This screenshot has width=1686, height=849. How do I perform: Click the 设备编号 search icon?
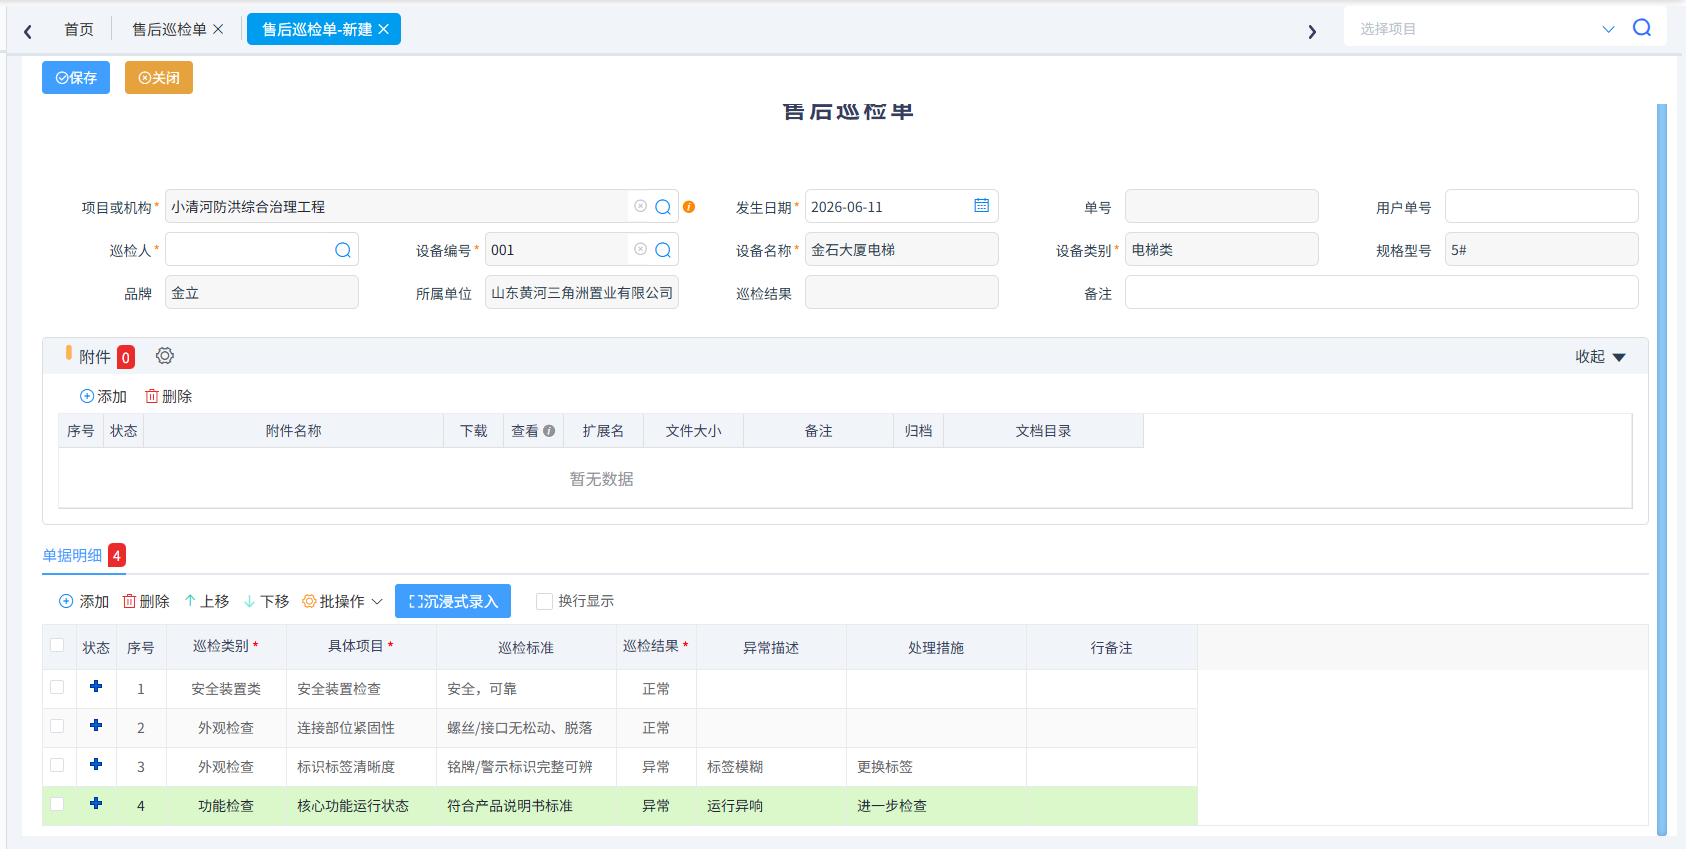[x=663, y=250]
